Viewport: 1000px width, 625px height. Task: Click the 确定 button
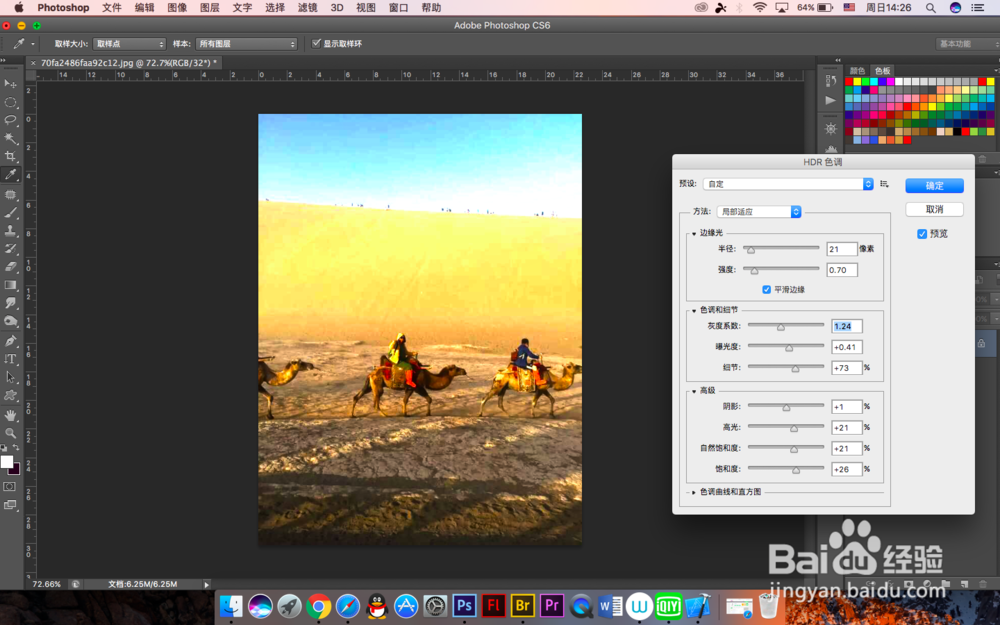934,186
